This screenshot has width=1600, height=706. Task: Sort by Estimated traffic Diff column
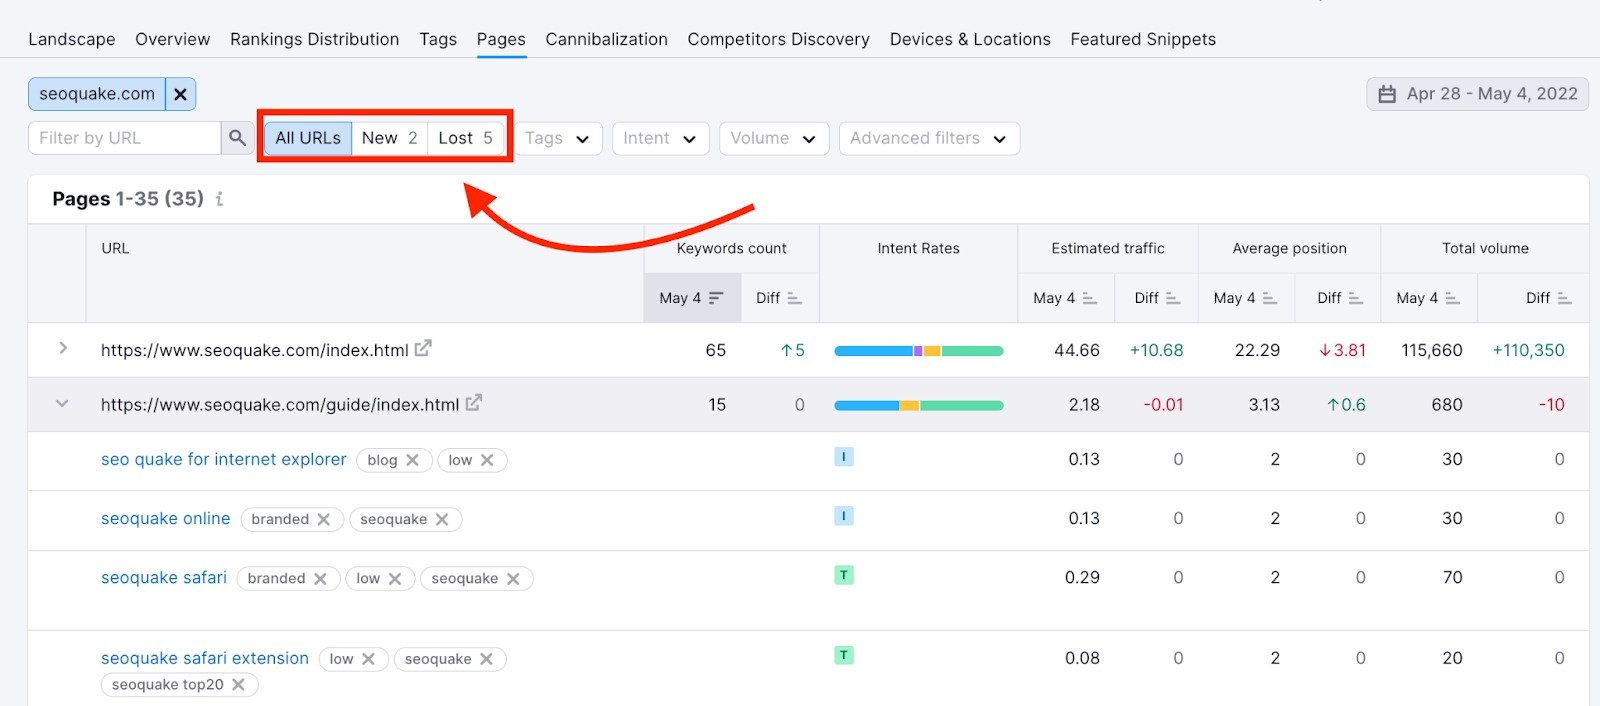click(1157, 298)
